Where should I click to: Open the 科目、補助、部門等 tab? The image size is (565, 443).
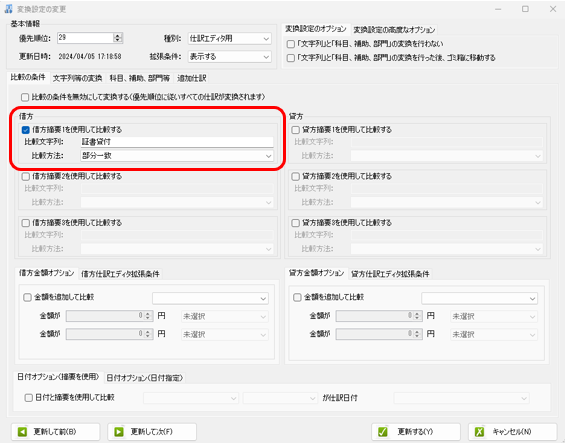click(x=140, y=78)
